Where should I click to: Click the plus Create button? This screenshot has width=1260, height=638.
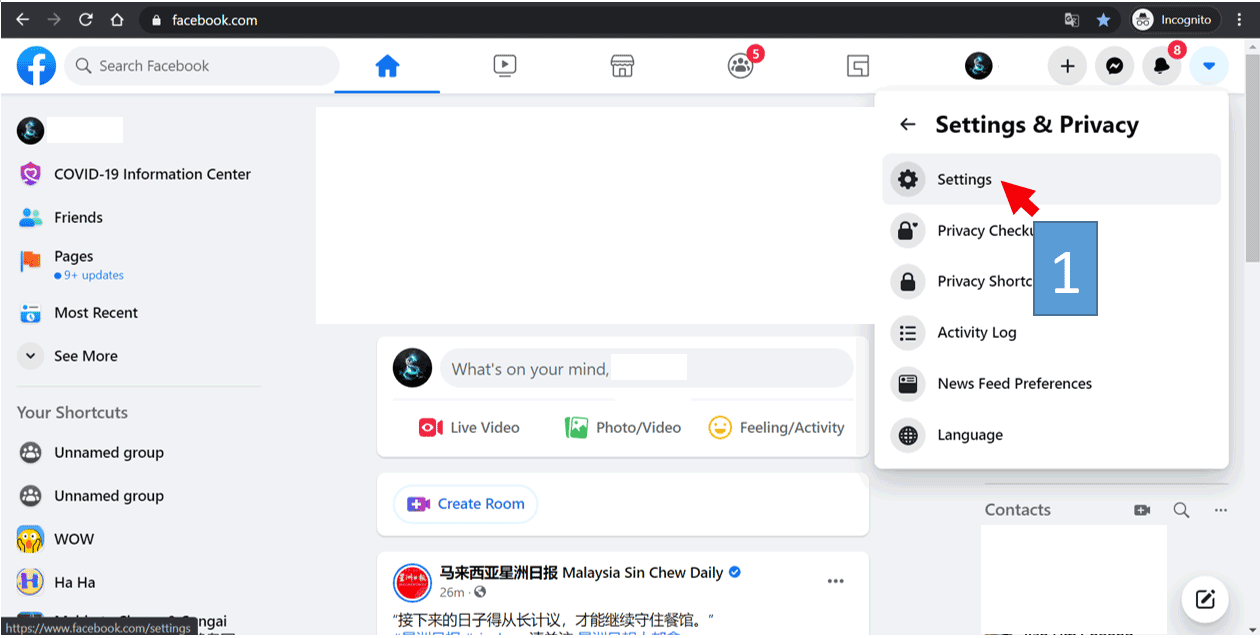point(1067,66)
